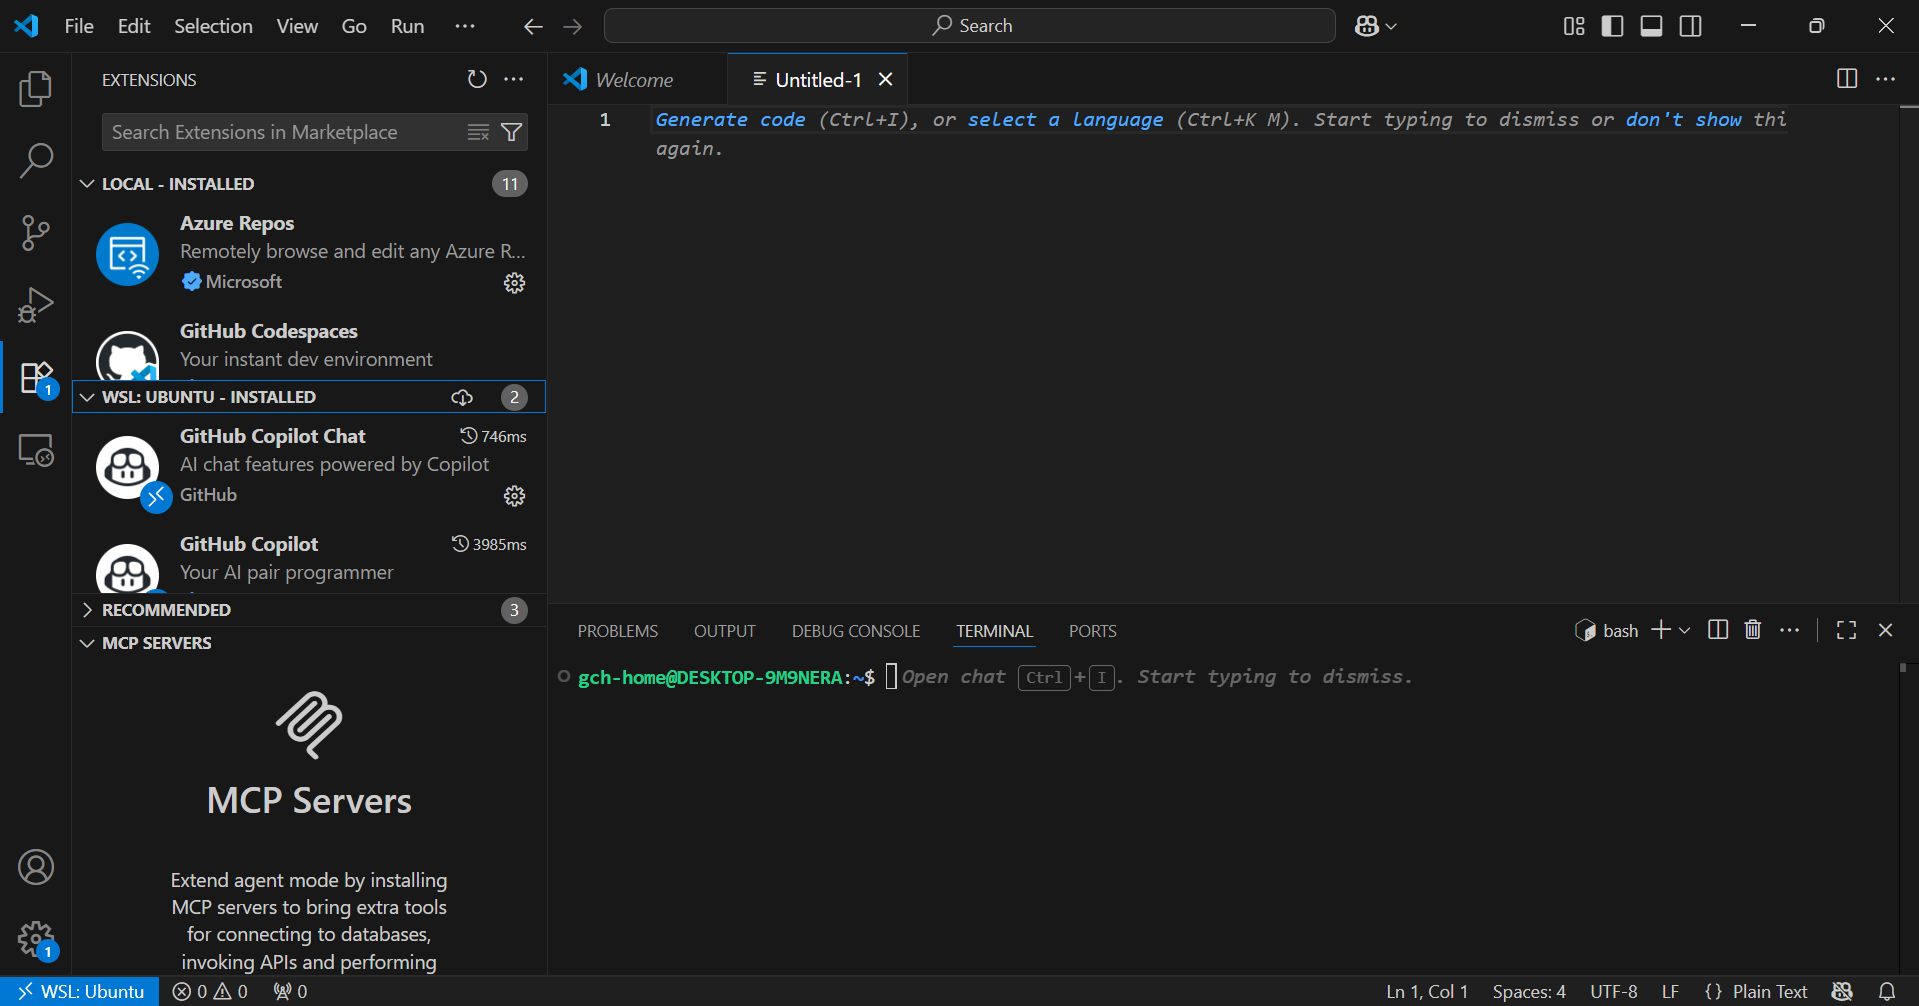
Task: Click the select a language link
Action: (1065, 119)
